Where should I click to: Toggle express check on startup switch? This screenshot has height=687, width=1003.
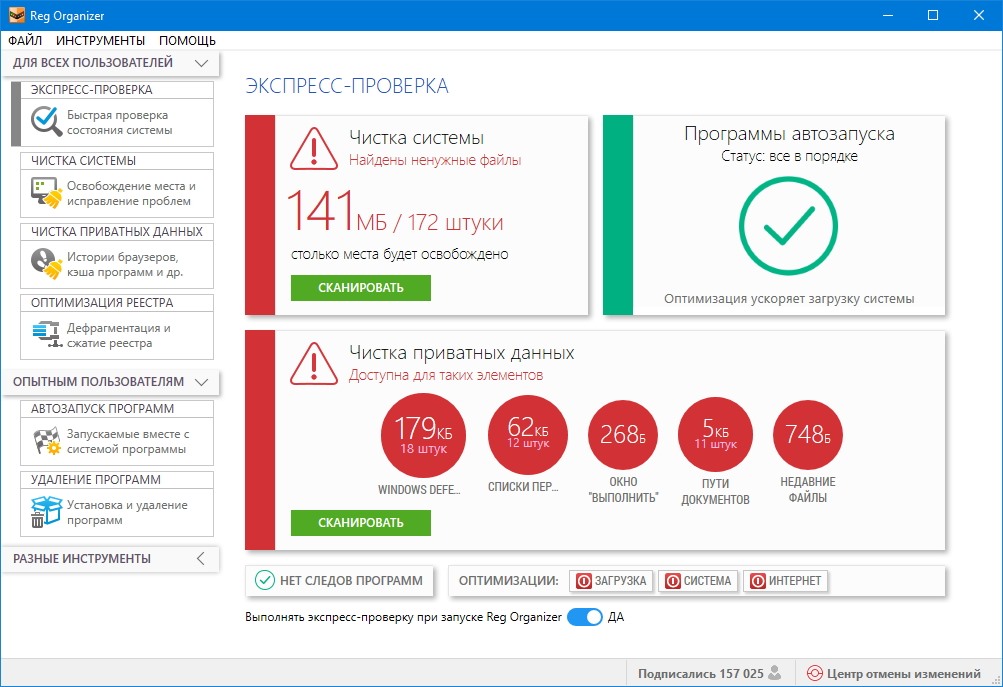click(x=584, y=617)
